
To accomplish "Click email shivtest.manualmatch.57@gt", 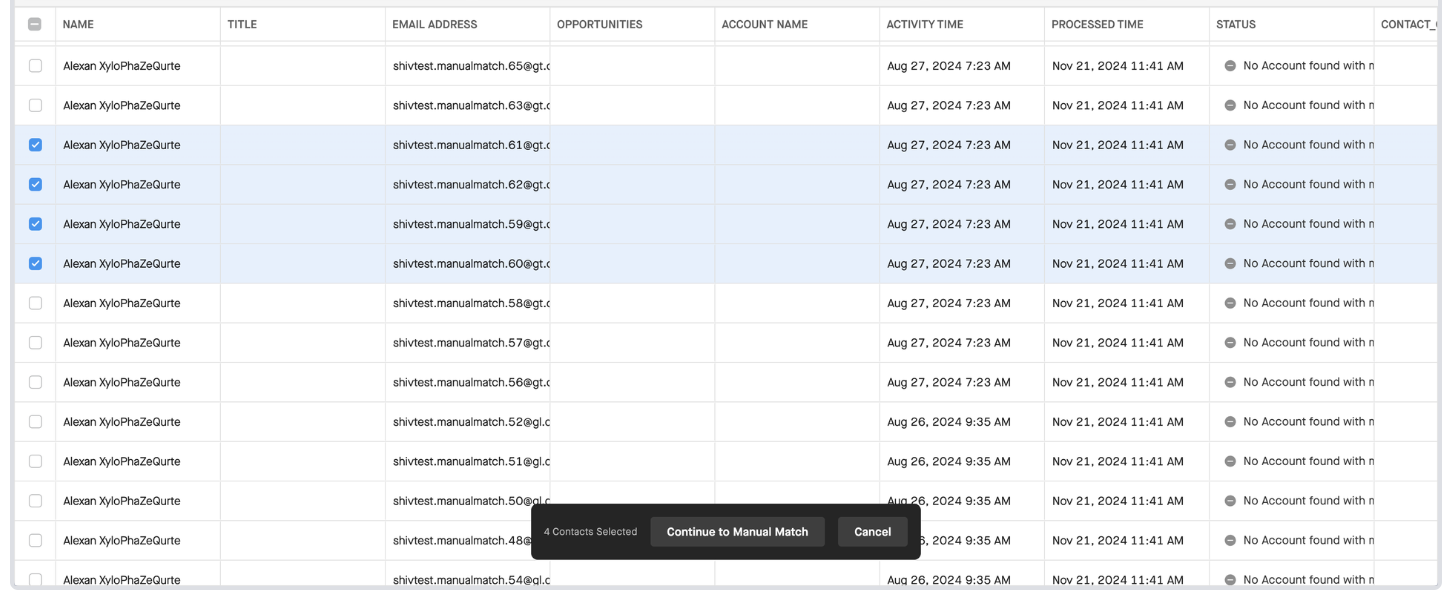I will point(471,343).
